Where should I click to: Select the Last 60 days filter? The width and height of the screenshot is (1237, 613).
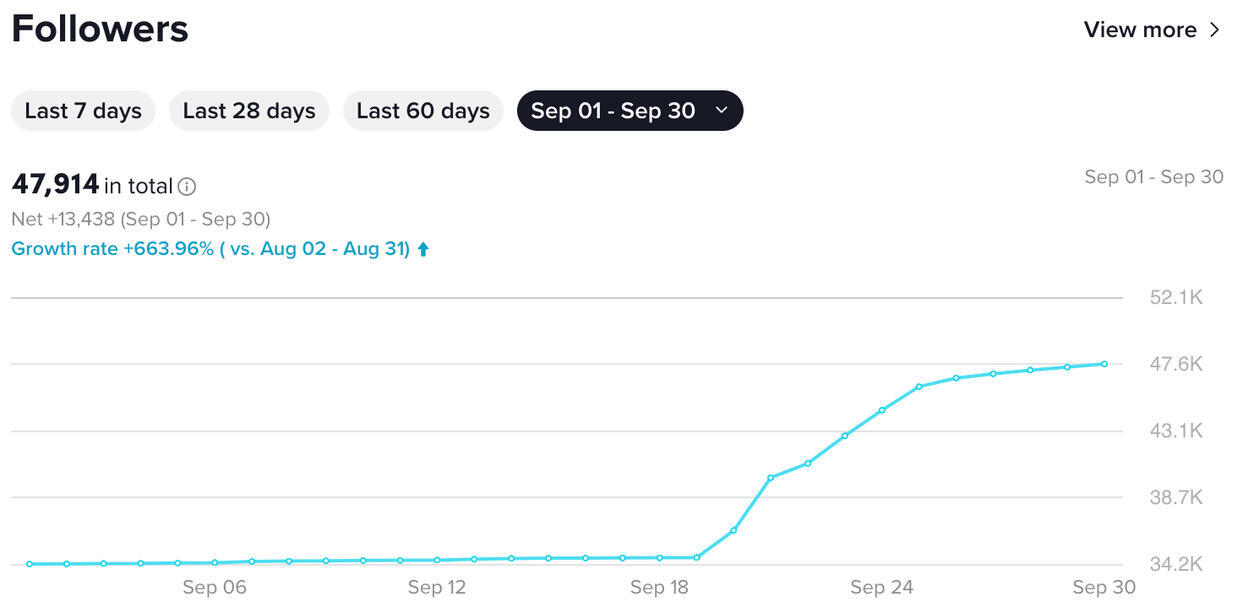(x=423, y=111)
